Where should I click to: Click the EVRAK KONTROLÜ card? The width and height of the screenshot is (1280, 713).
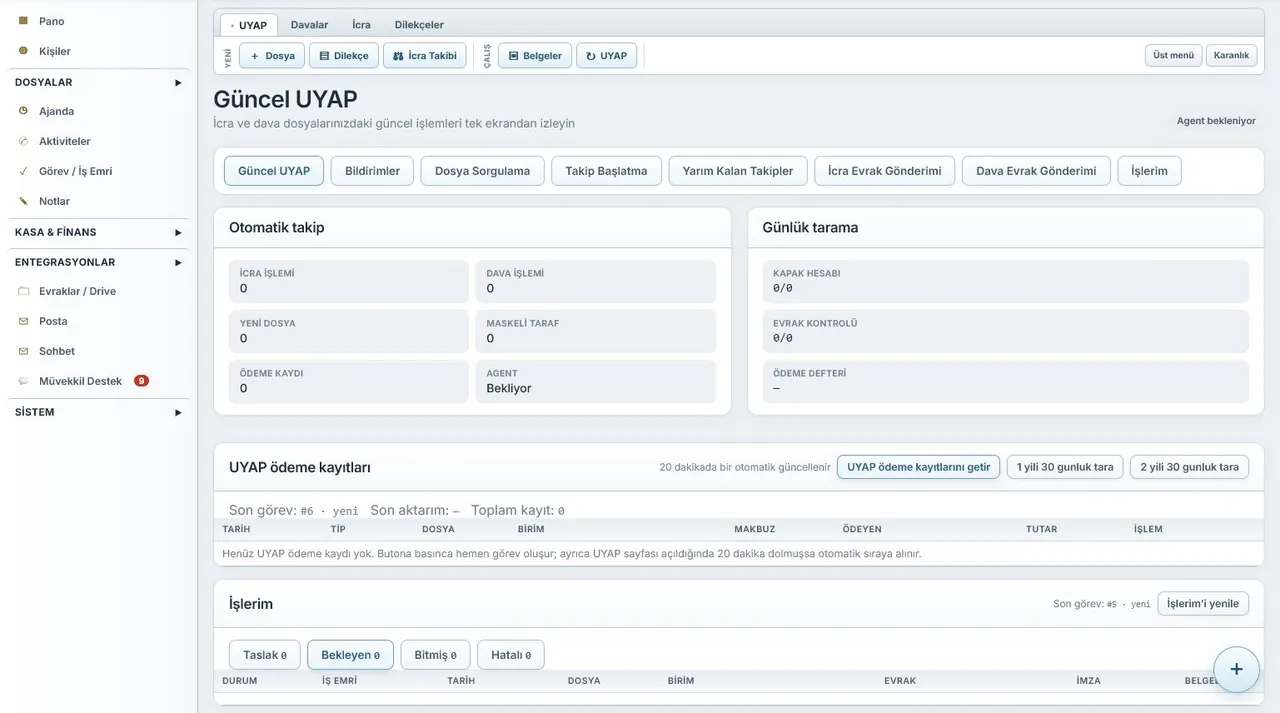coord(1006,331)
